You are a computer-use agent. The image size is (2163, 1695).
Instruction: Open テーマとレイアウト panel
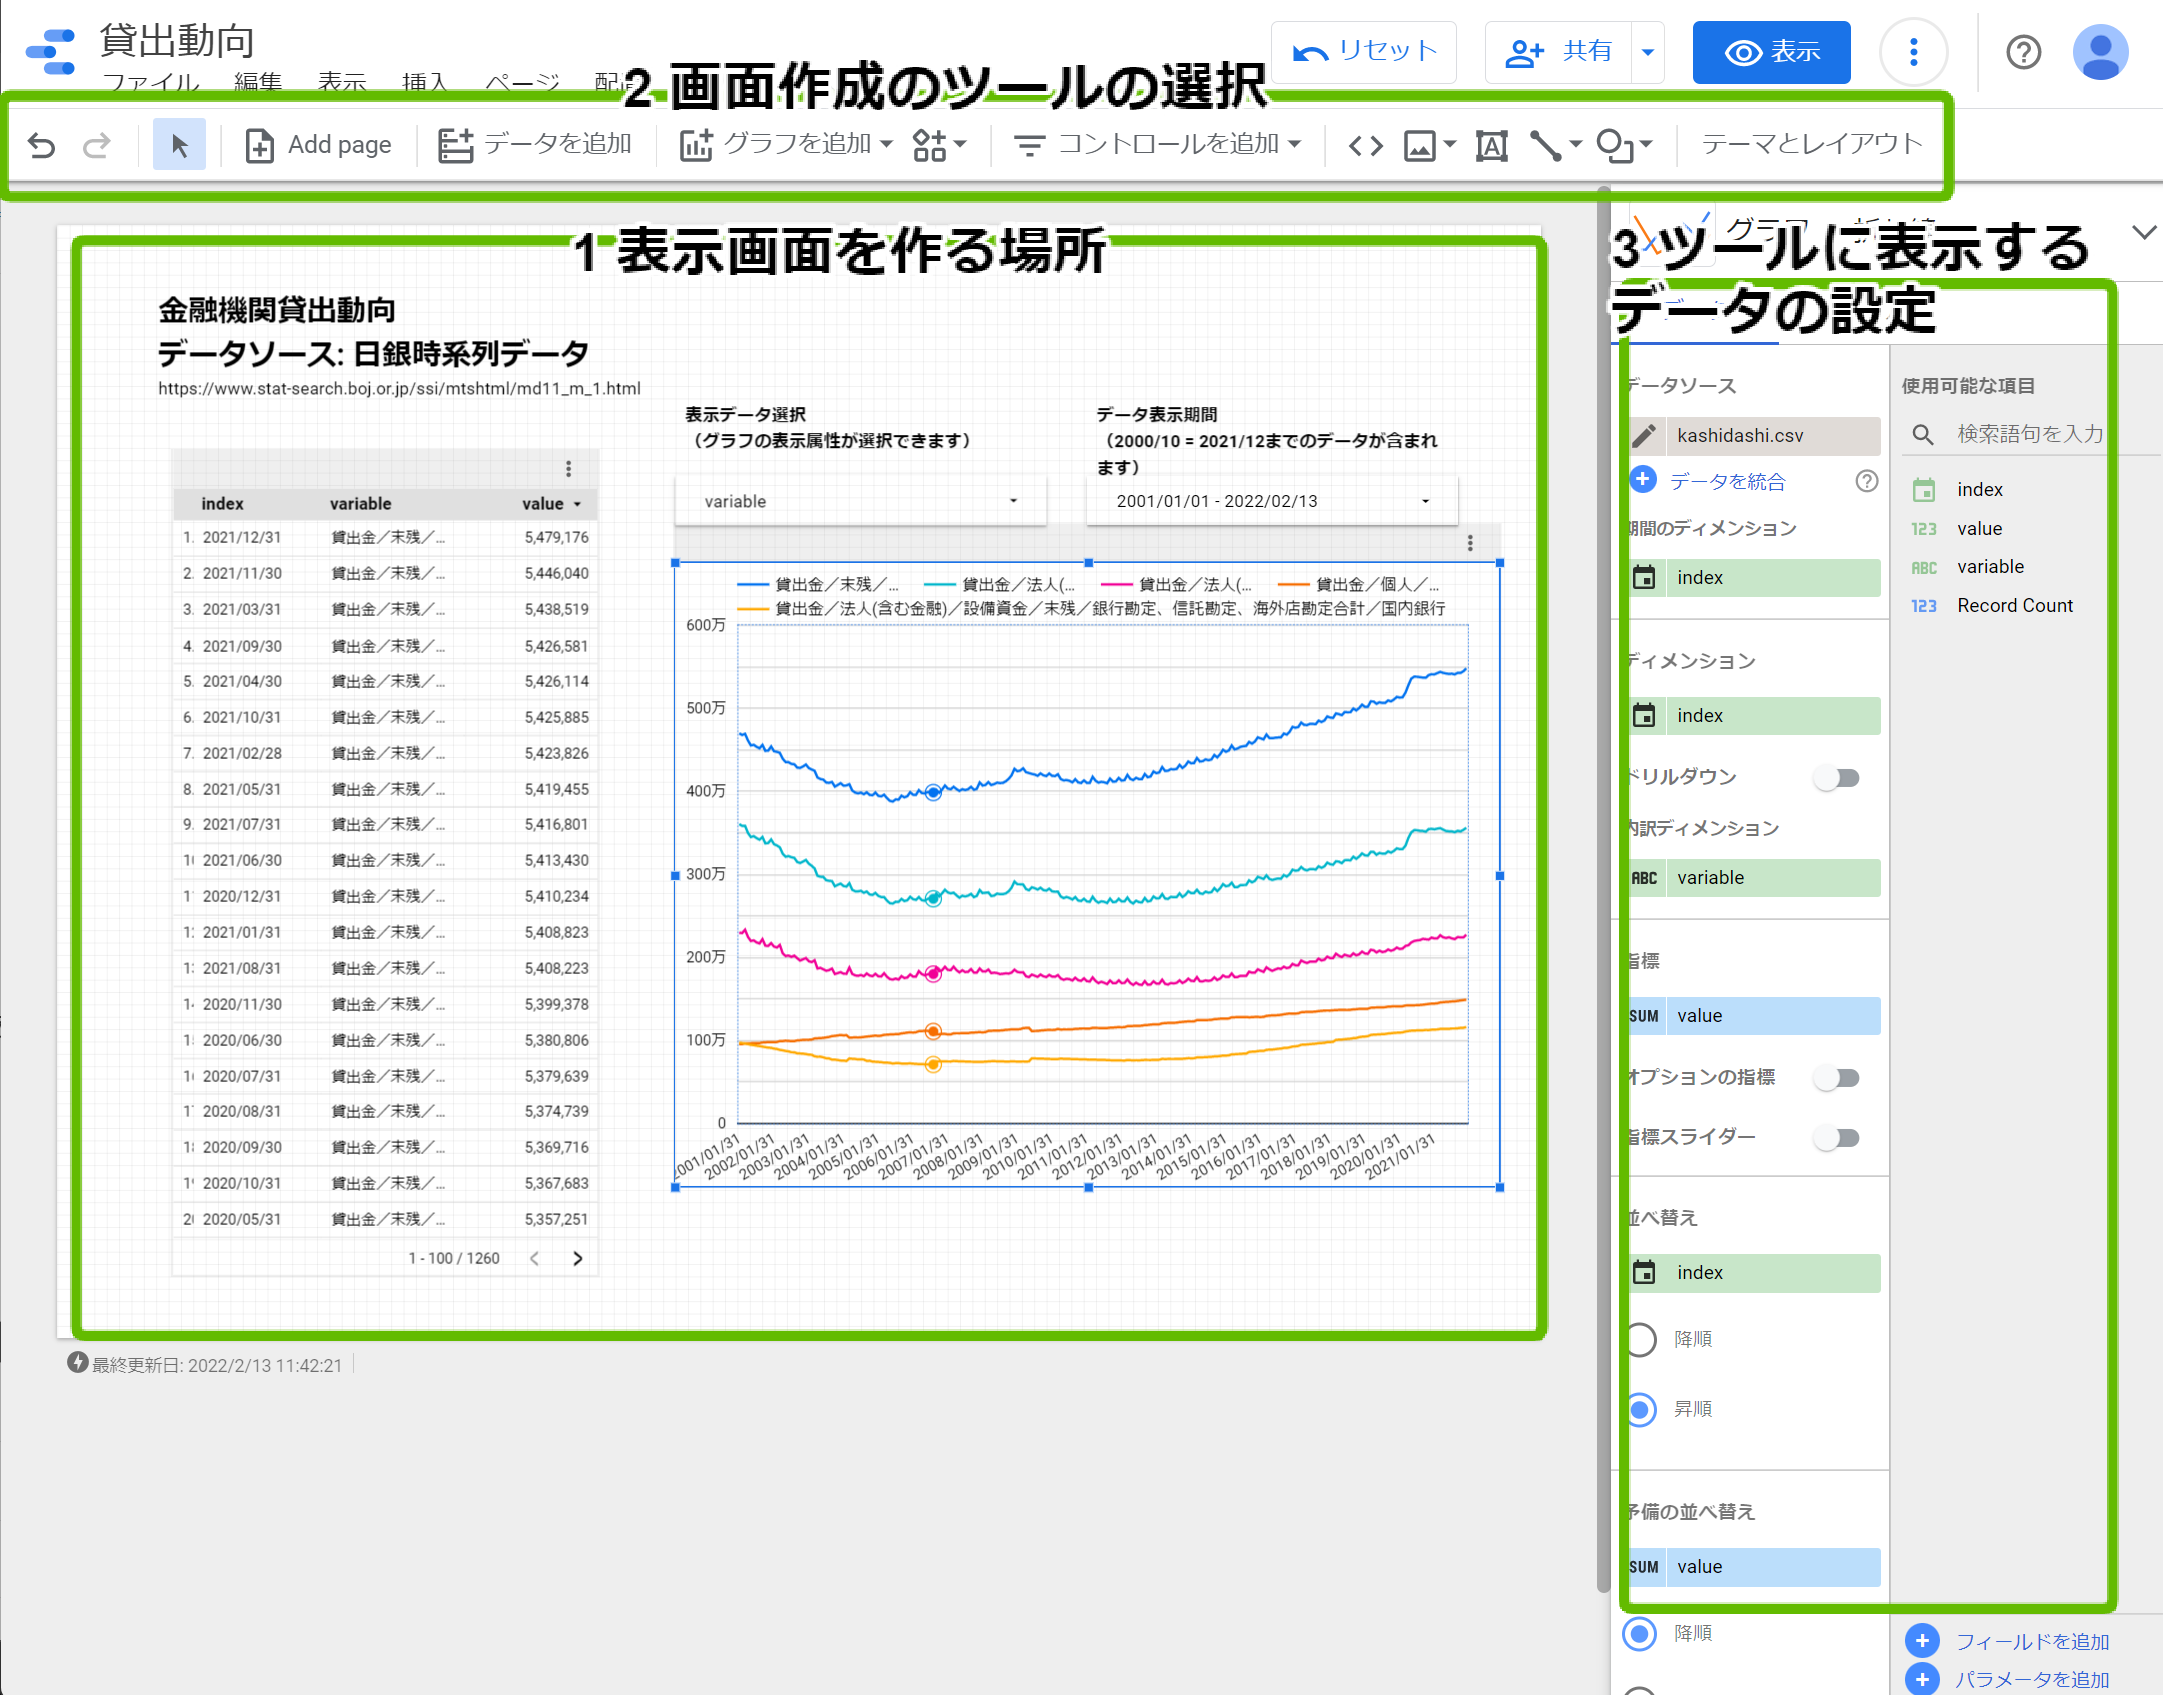1812,144
